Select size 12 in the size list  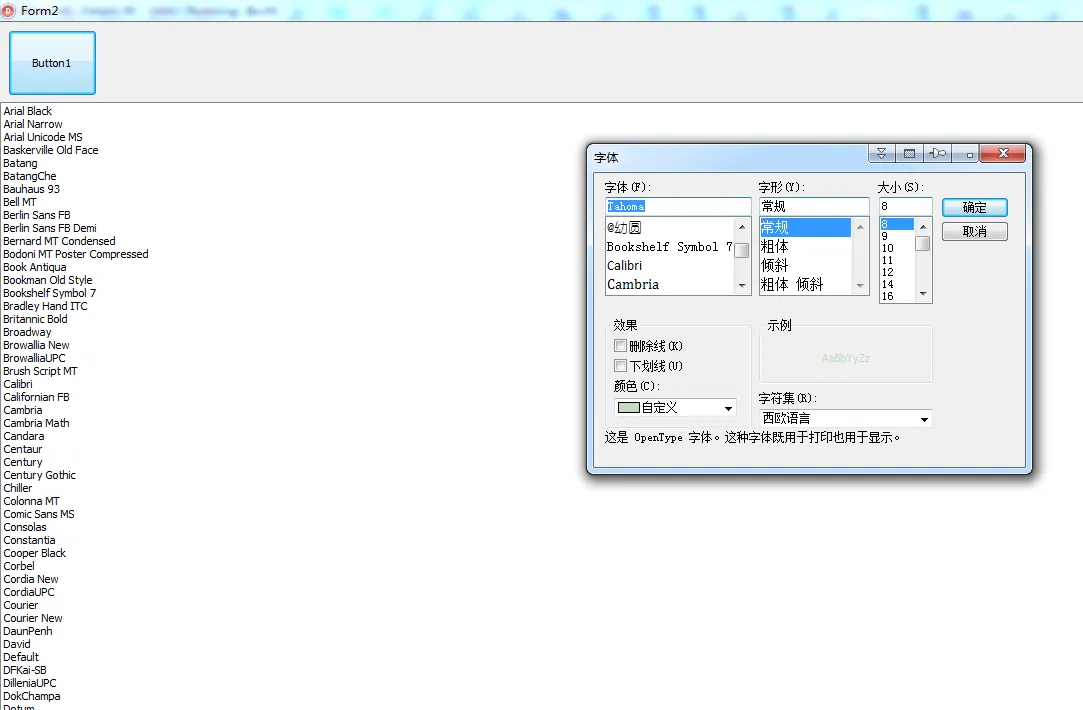(x=897, y=272)
